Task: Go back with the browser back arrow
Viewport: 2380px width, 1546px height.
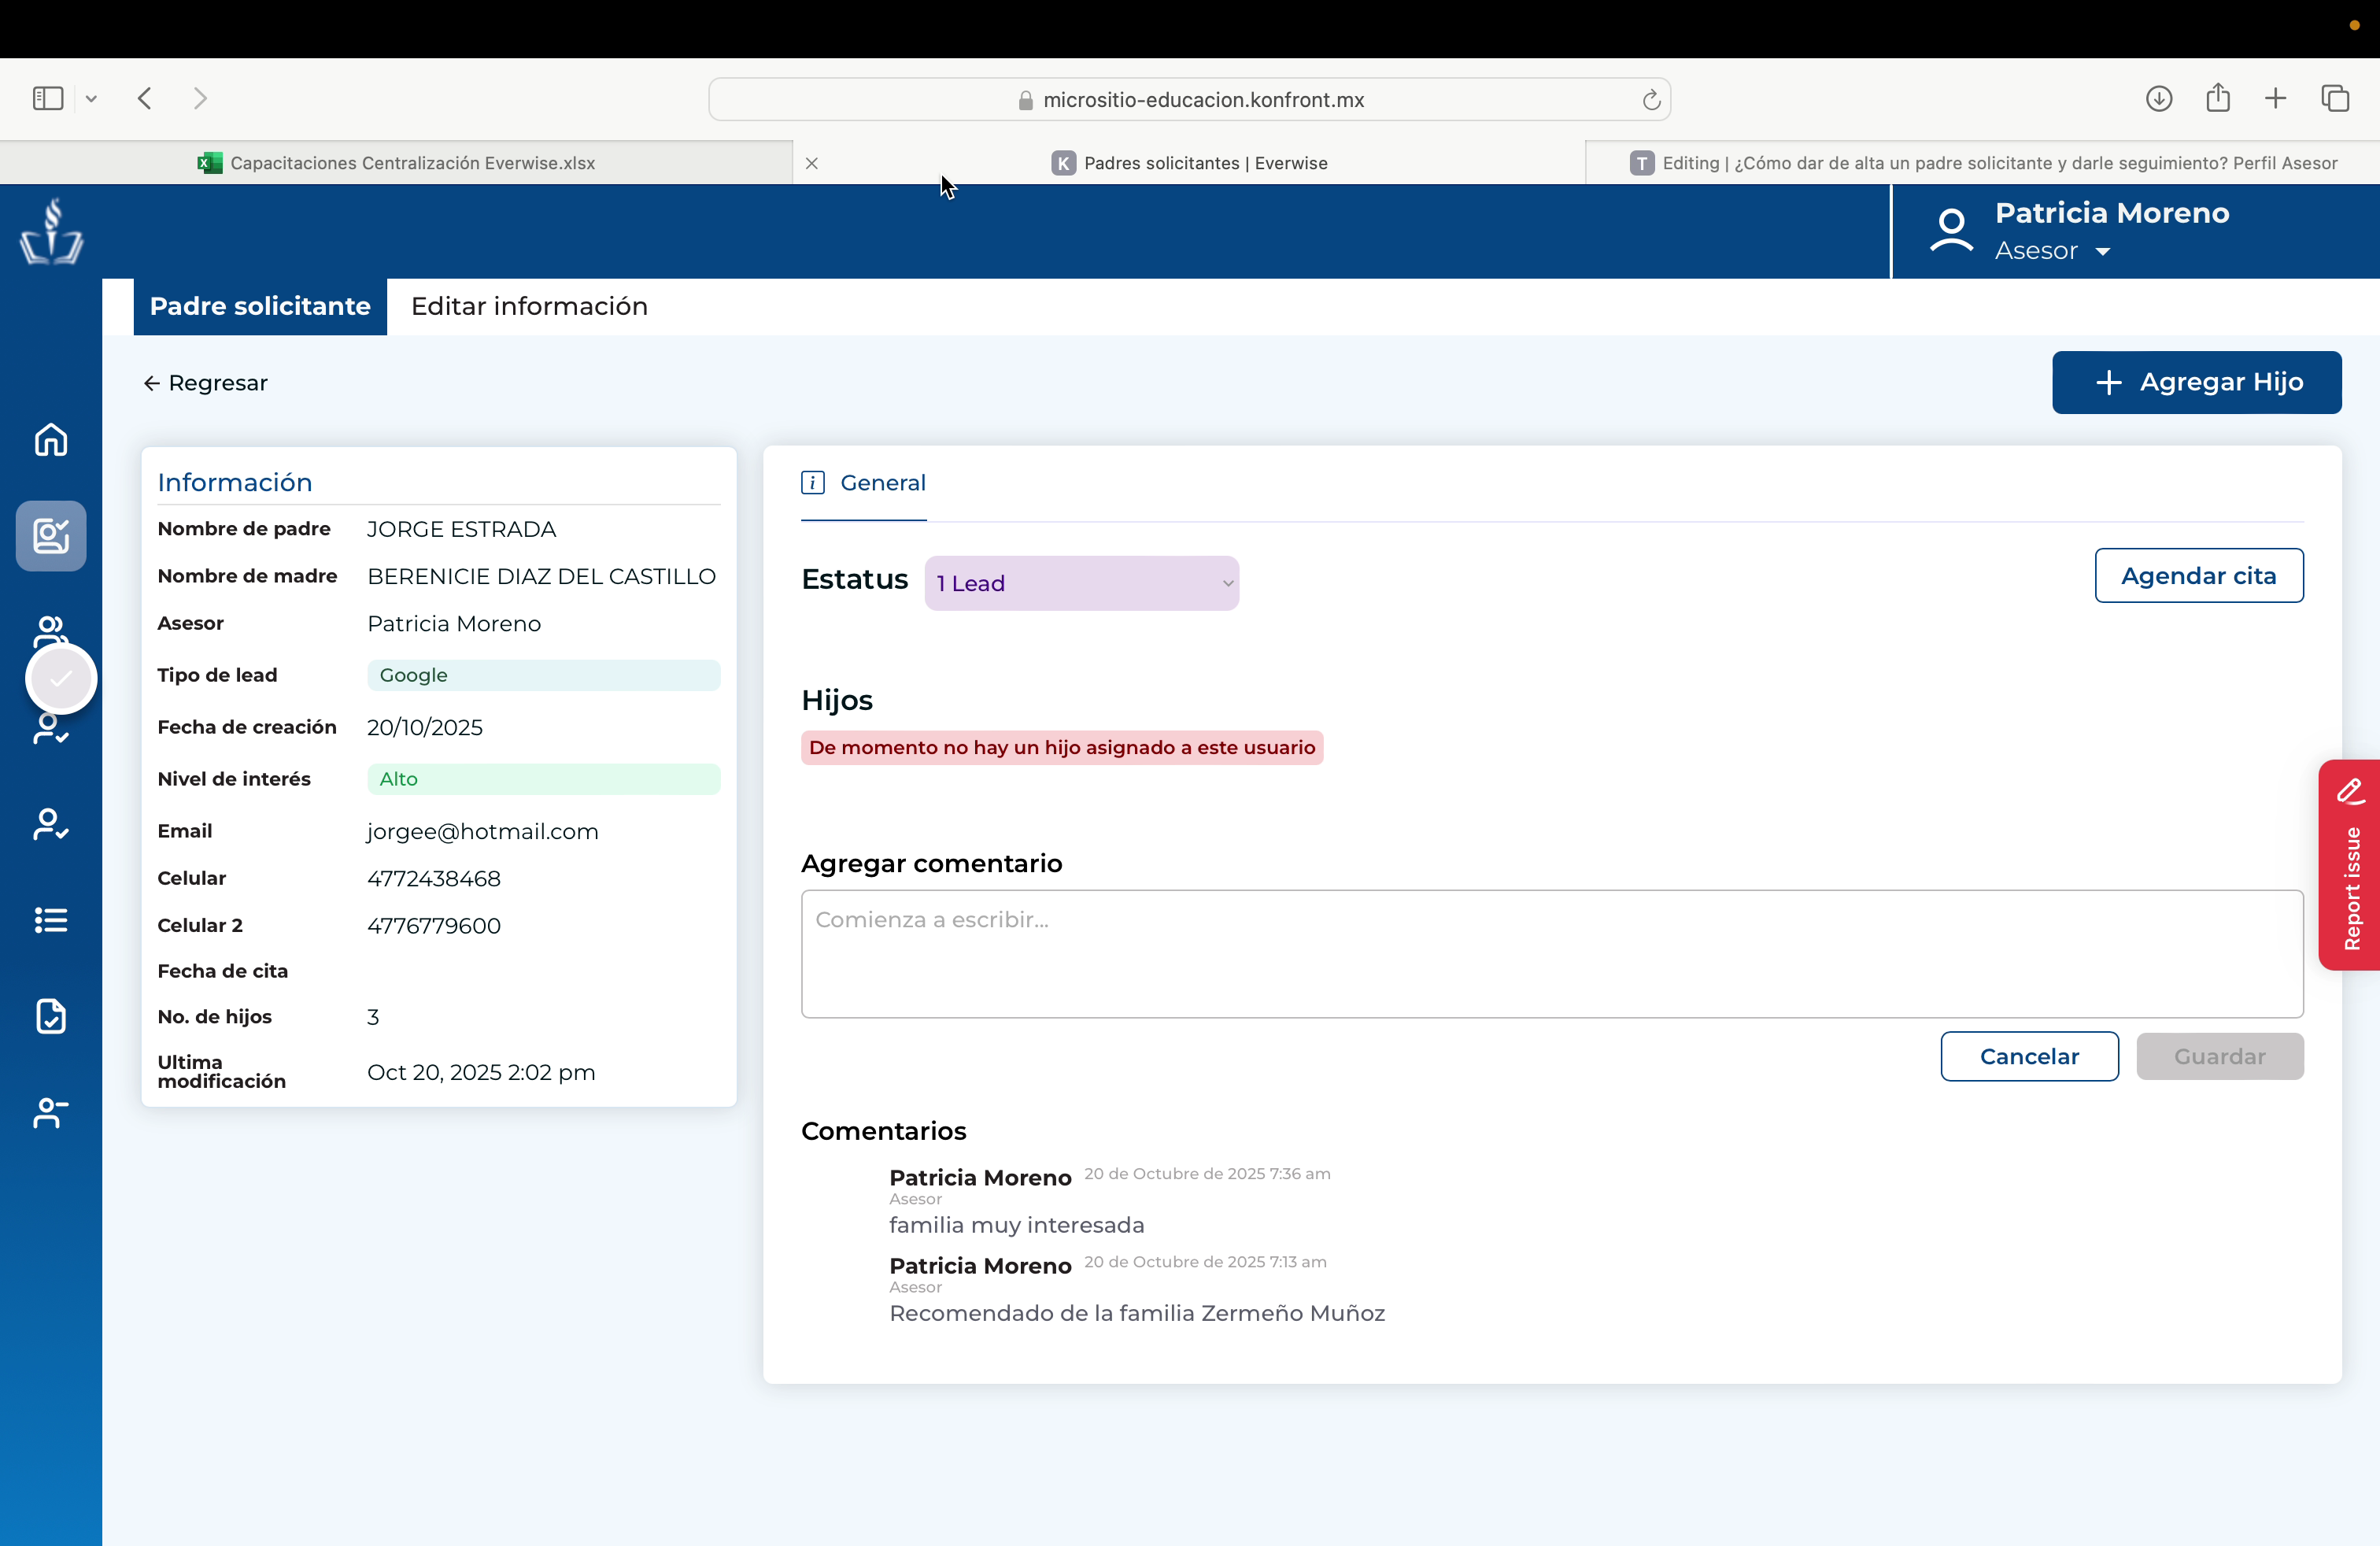Action: coord(145,98)
